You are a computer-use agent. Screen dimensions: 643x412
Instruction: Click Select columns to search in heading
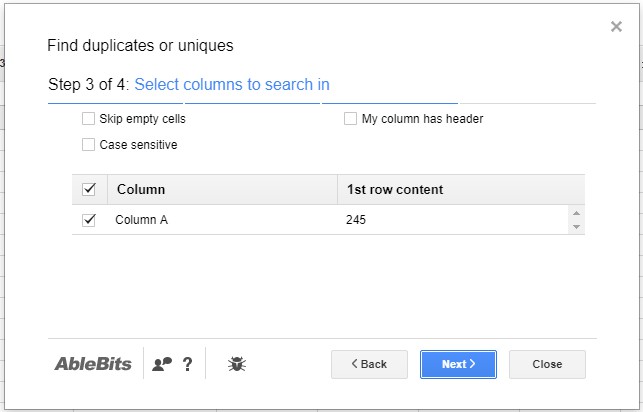pyautogui.click(x=232, y=85)
